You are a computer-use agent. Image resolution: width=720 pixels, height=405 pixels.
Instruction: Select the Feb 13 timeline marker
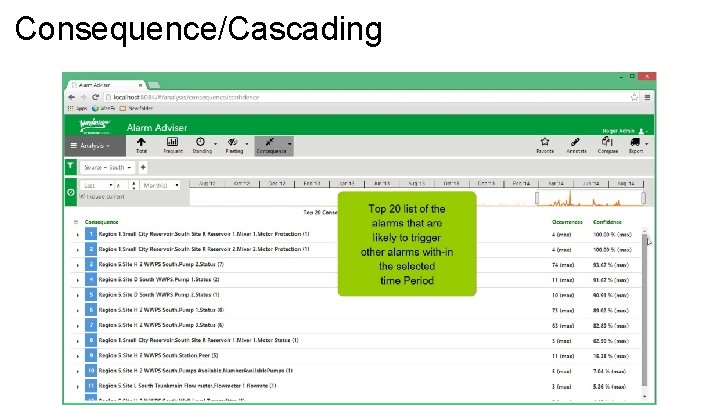(311, 183)
